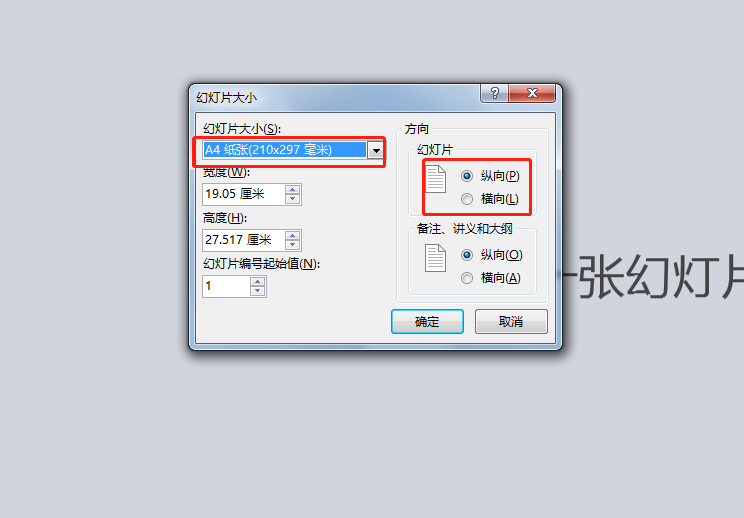Close the 幻灯片大小 dialog
744x518 pixels.
(x=532, y=93)
